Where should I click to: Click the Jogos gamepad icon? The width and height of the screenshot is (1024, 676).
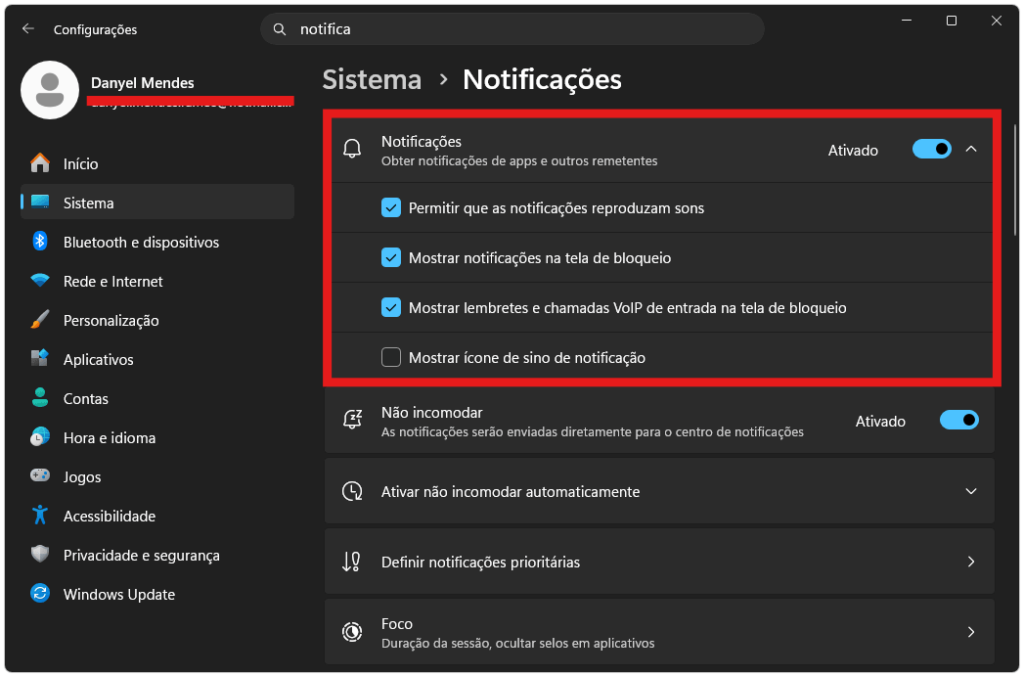coord(40,475)
